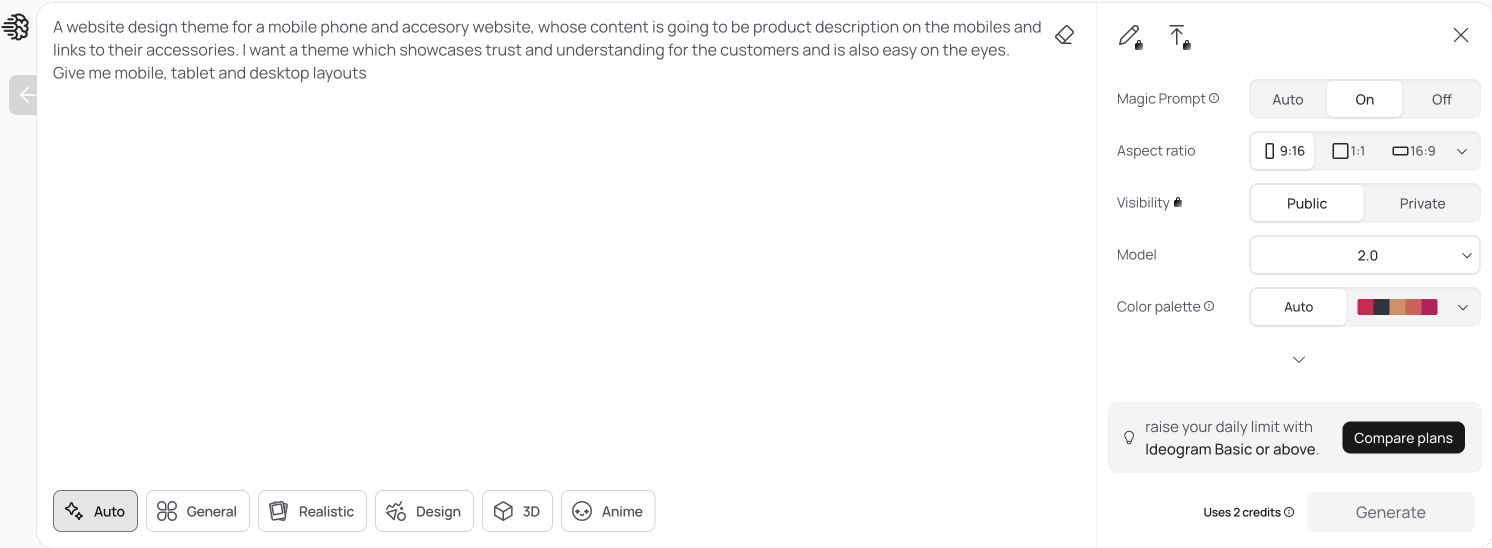Click the Compare plans button

pyautogui.click(x=1403, y=438)
